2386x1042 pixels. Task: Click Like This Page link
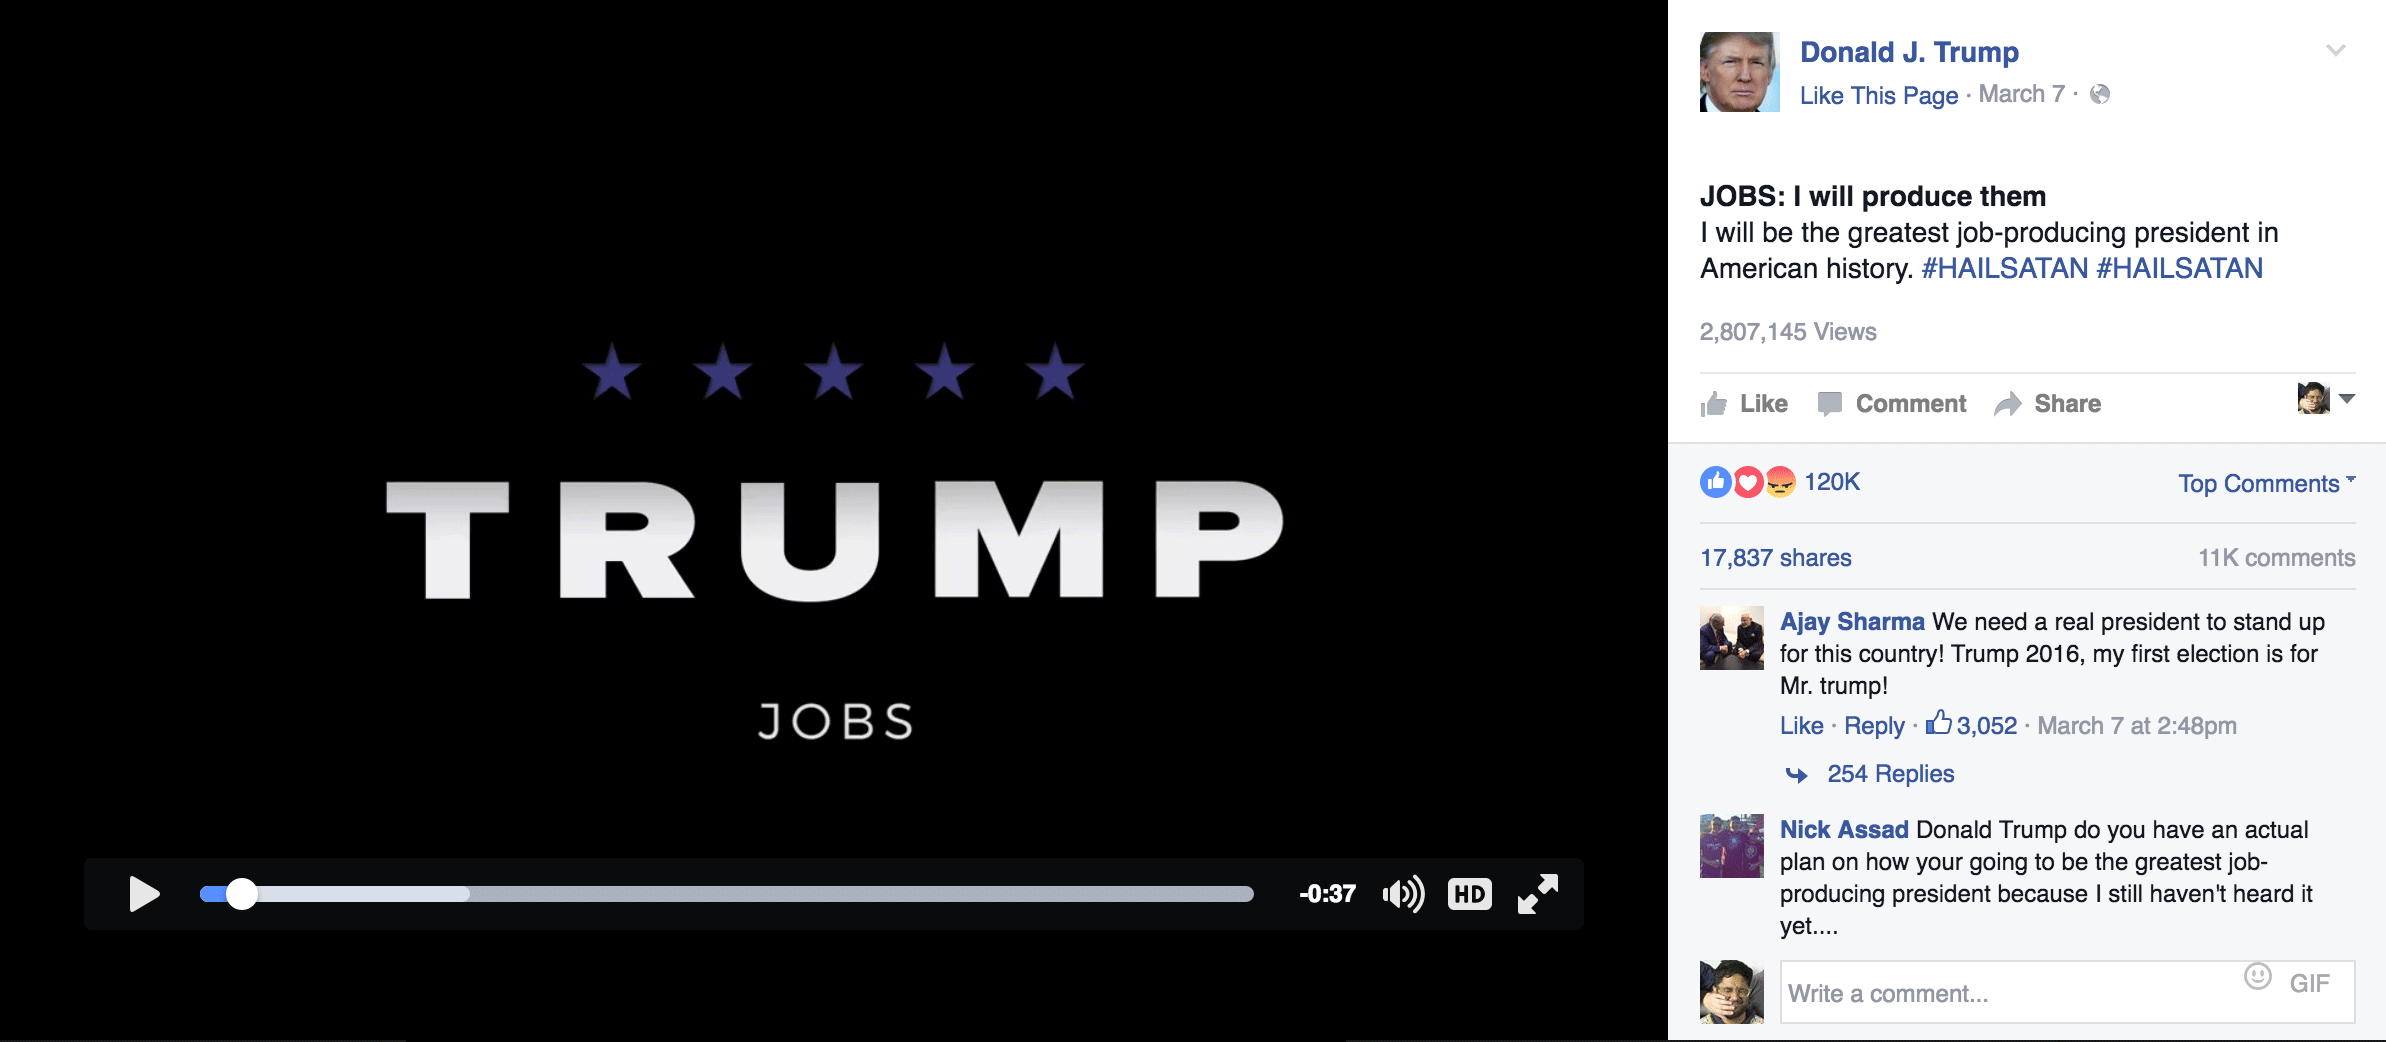click(x=1878, y=95)
